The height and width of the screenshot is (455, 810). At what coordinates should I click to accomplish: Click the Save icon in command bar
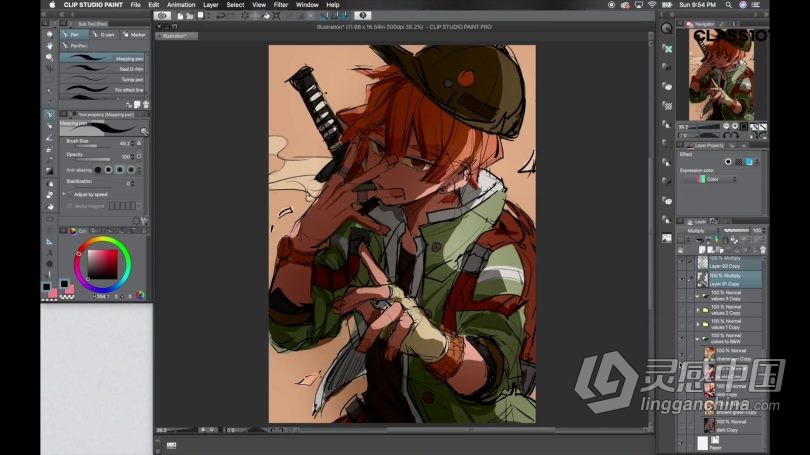click(200, 16)
